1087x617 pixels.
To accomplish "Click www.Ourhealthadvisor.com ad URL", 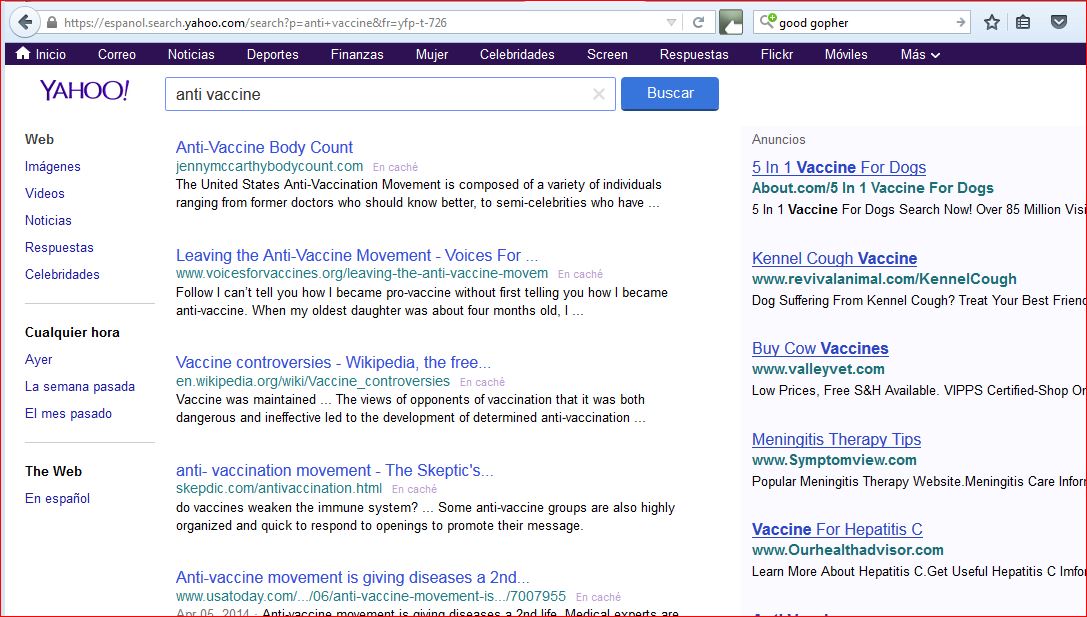I will click(x=847, y=550).
